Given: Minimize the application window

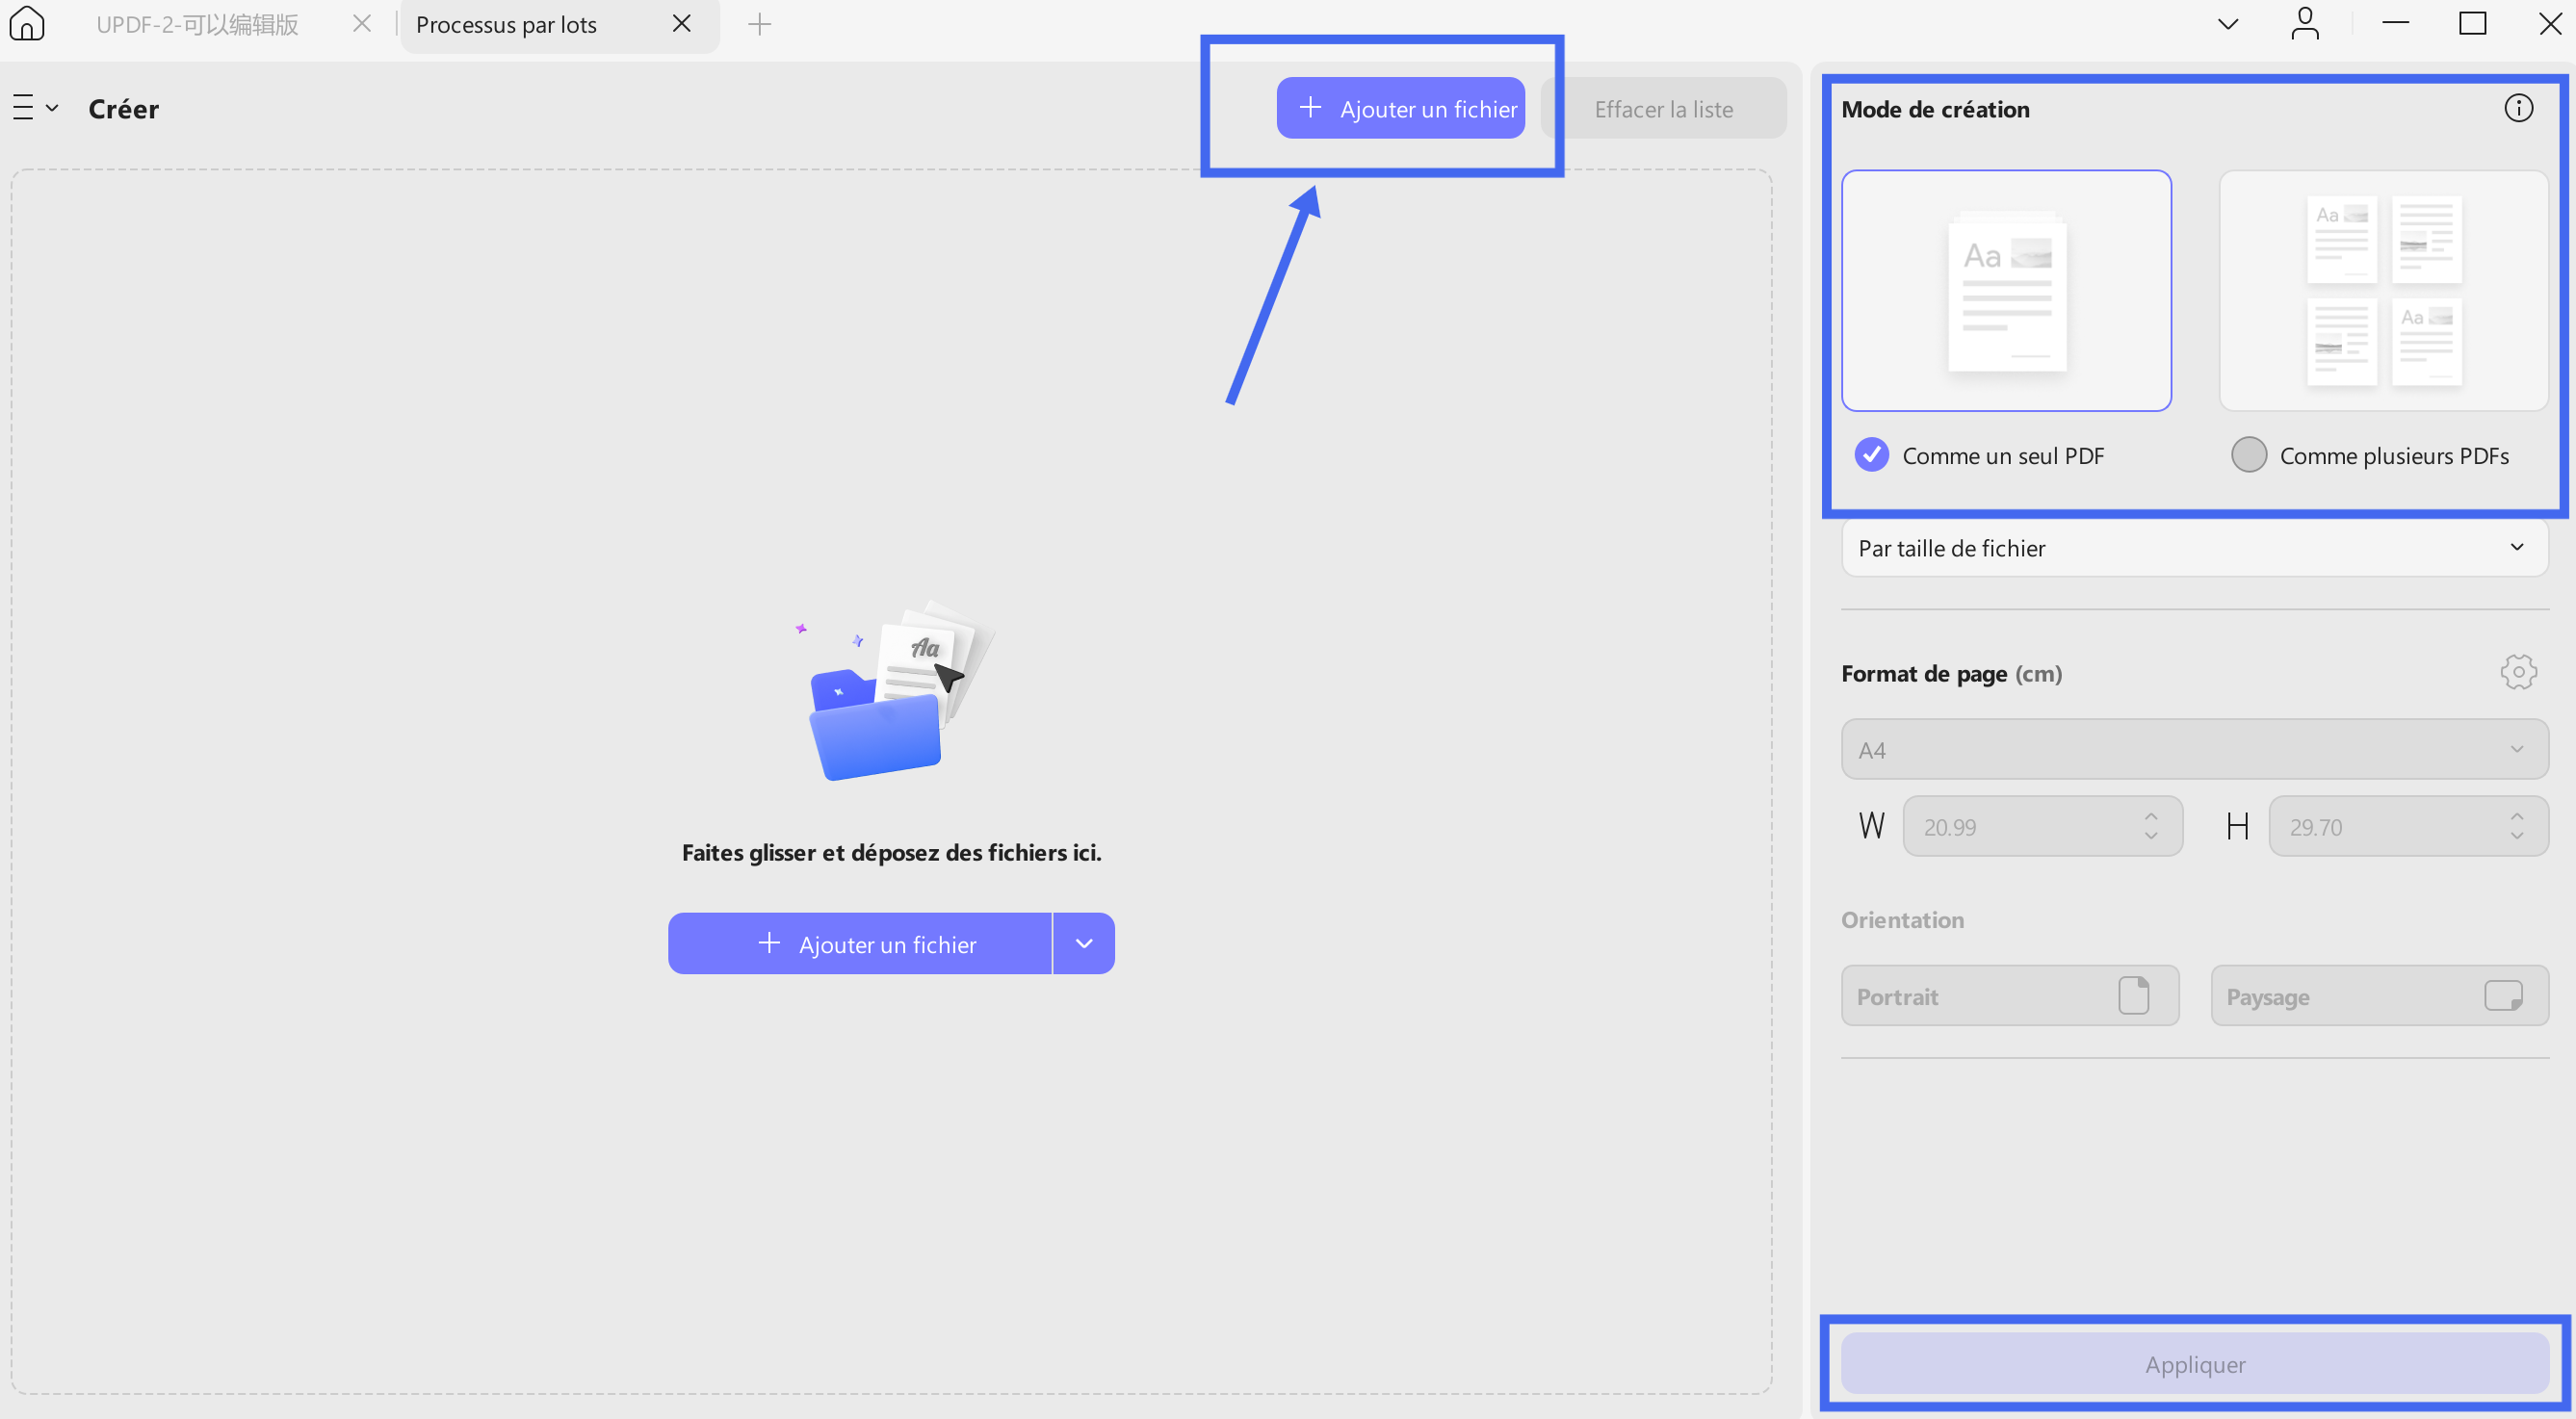Looking at the screenshot, I should [x=2395, y=23].
